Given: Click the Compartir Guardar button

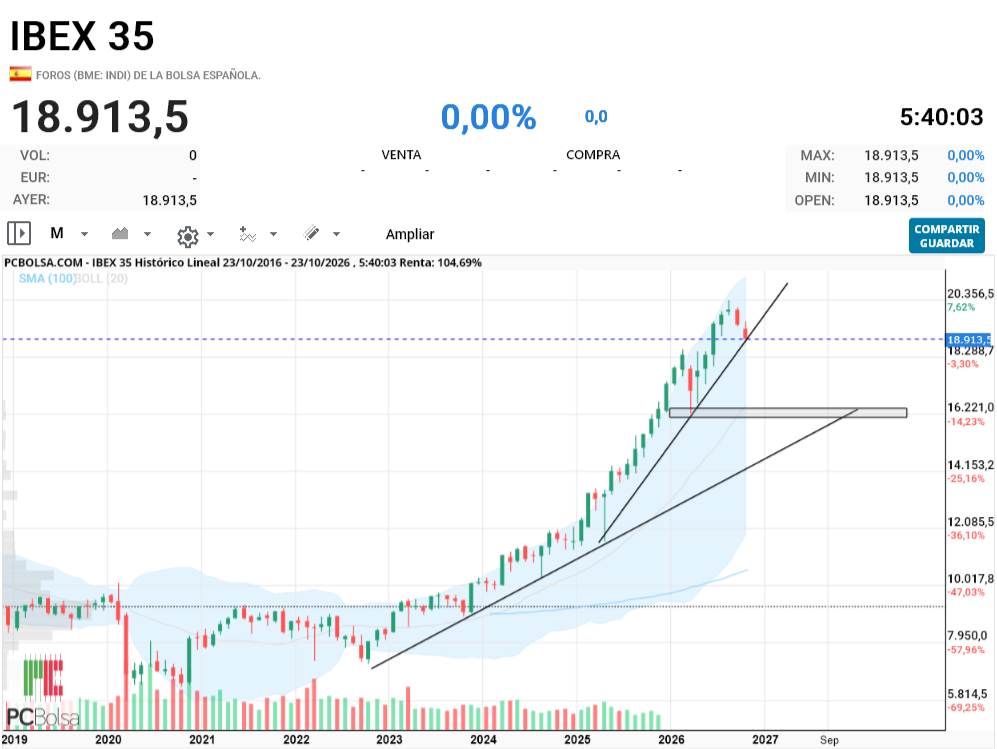Looking at the screenshot, I should click(947, 236).
